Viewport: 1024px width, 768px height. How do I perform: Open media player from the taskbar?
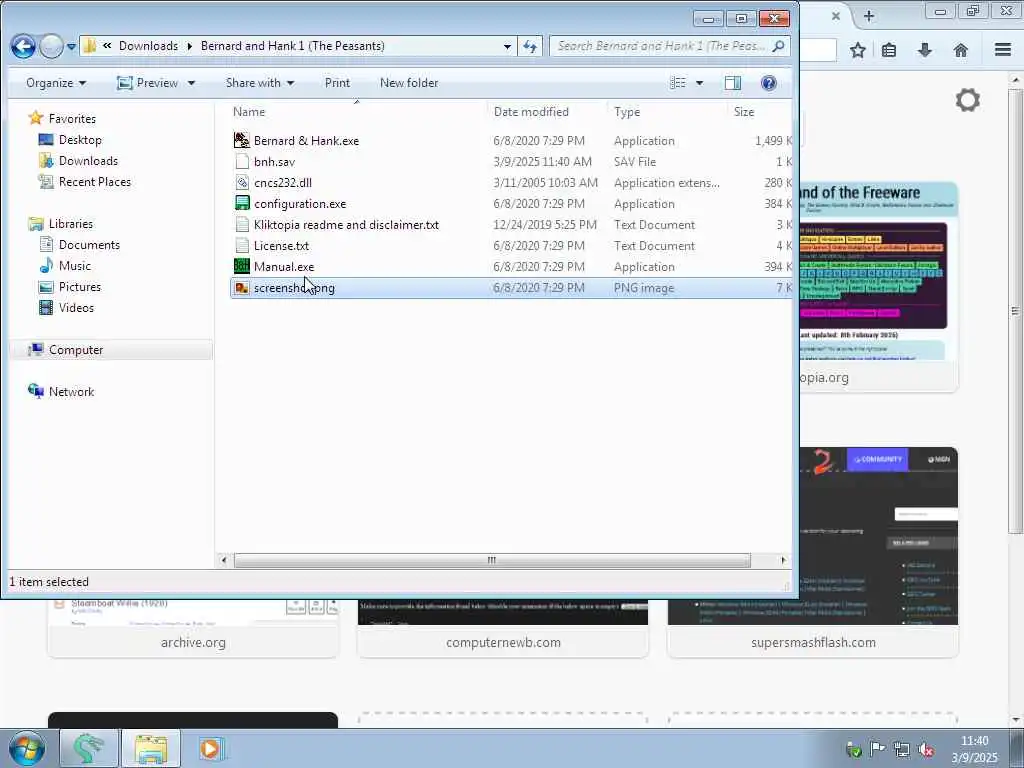point(210,748)
